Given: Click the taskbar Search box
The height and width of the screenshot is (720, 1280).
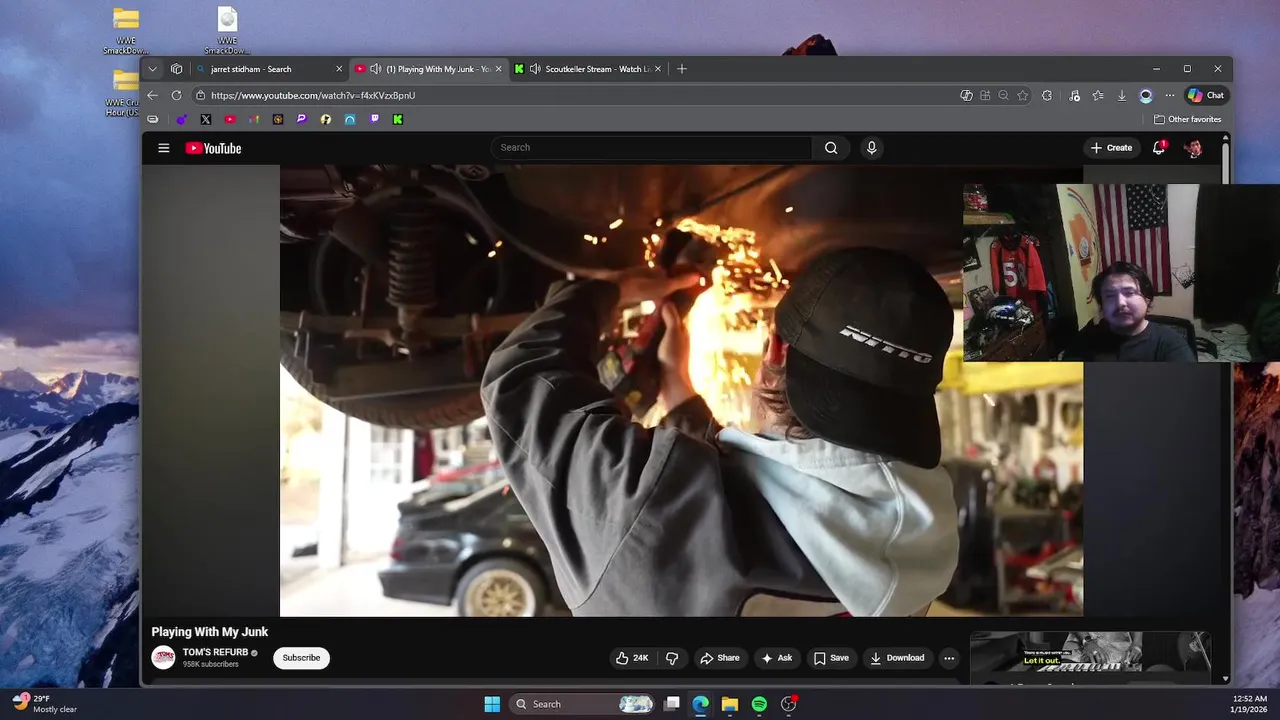Looking at the screenshot, I should [x=583, y=704].
